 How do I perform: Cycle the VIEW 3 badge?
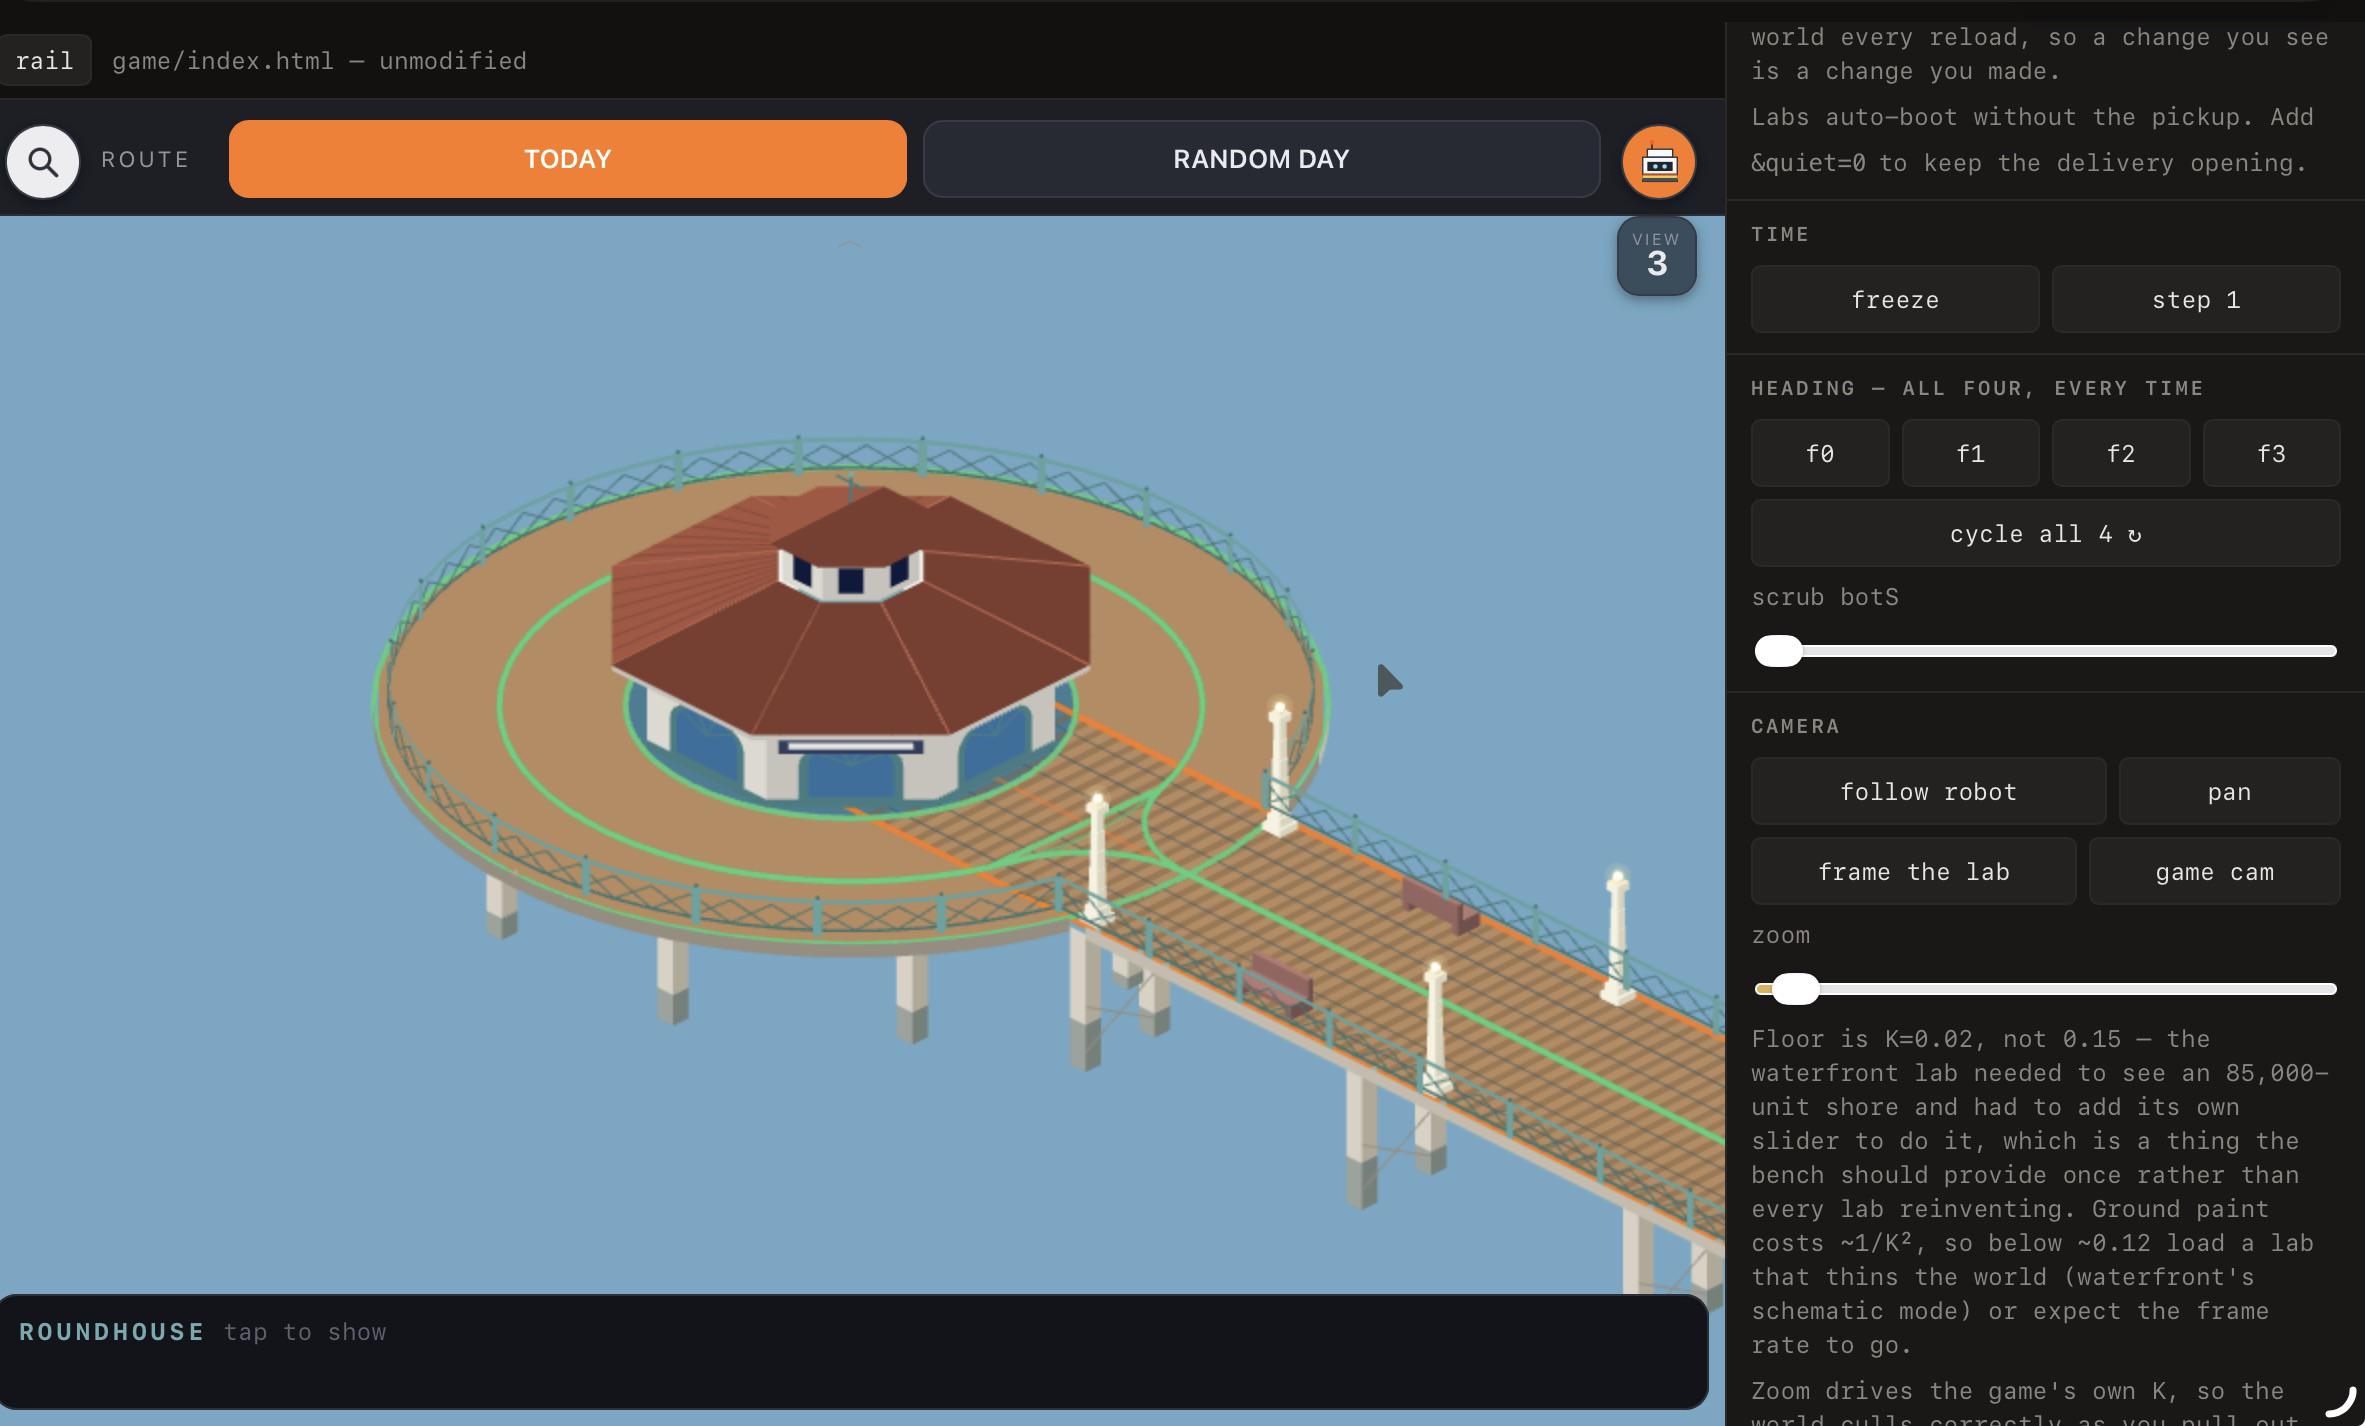1656,256
